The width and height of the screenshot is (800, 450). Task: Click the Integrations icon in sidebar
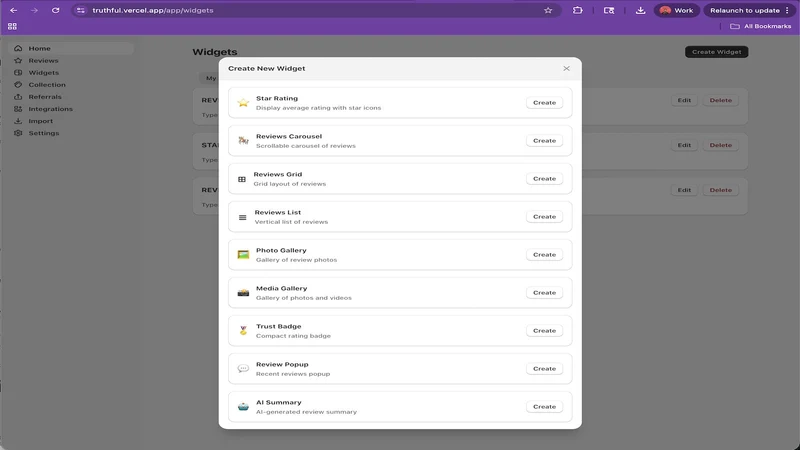point(18,109)
